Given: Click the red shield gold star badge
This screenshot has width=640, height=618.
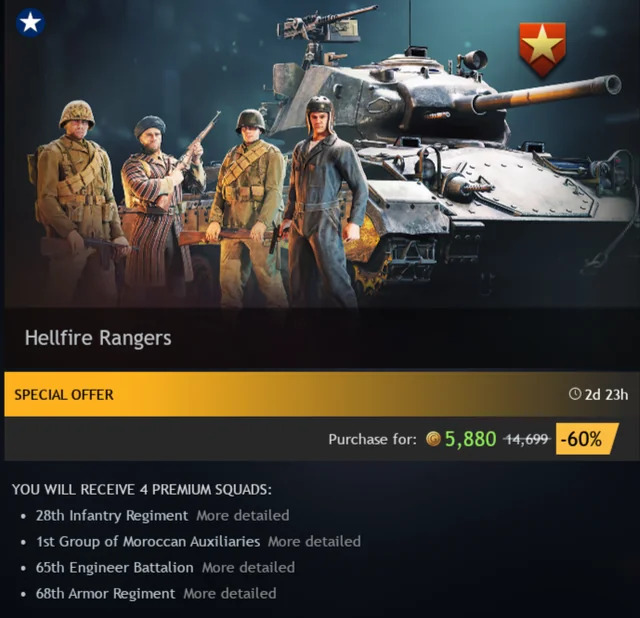Looking at the screenshot, I should pos(542,50).
